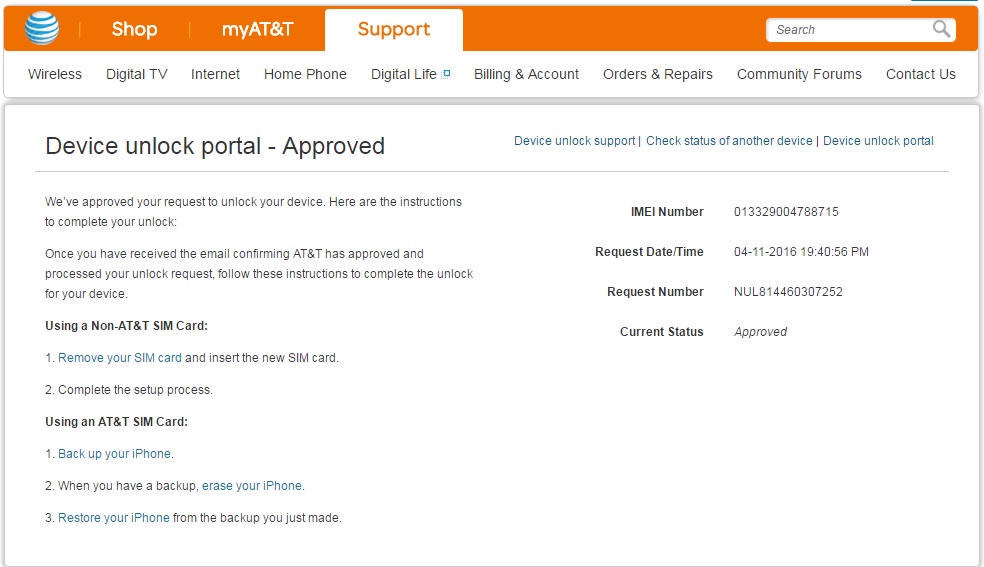The image size is (984, 567).
Task: Check status of another device
Action: (x=729, y=141)
